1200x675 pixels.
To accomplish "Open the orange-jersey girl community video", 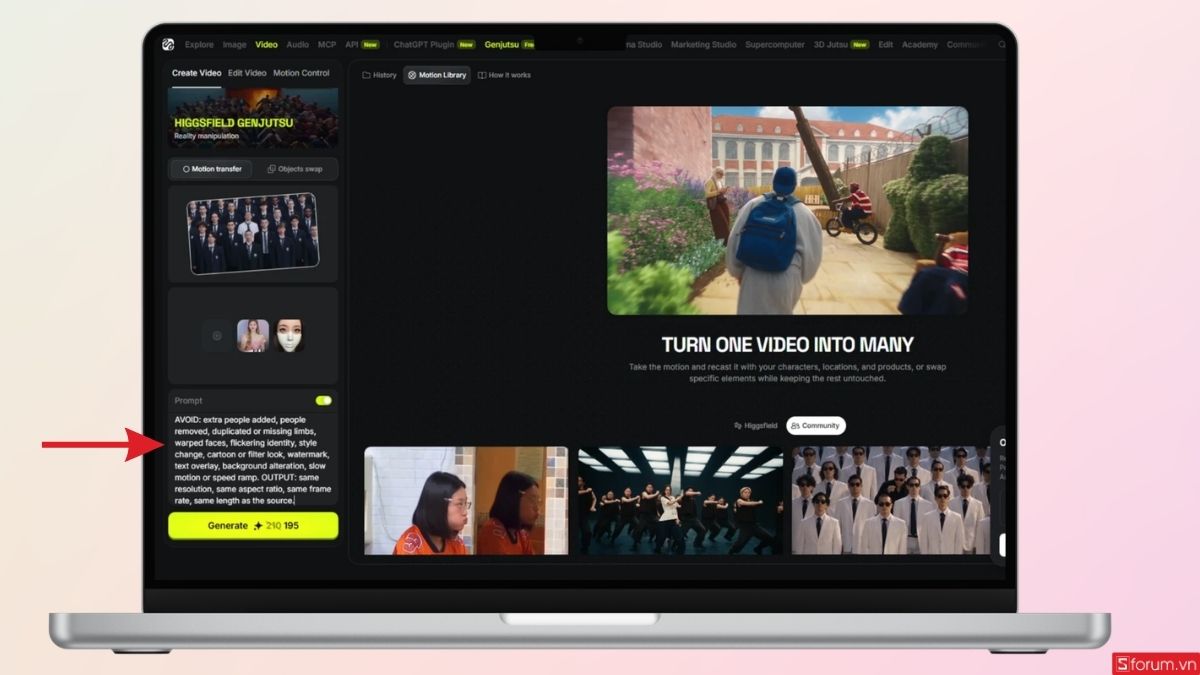I will point(466,500).
